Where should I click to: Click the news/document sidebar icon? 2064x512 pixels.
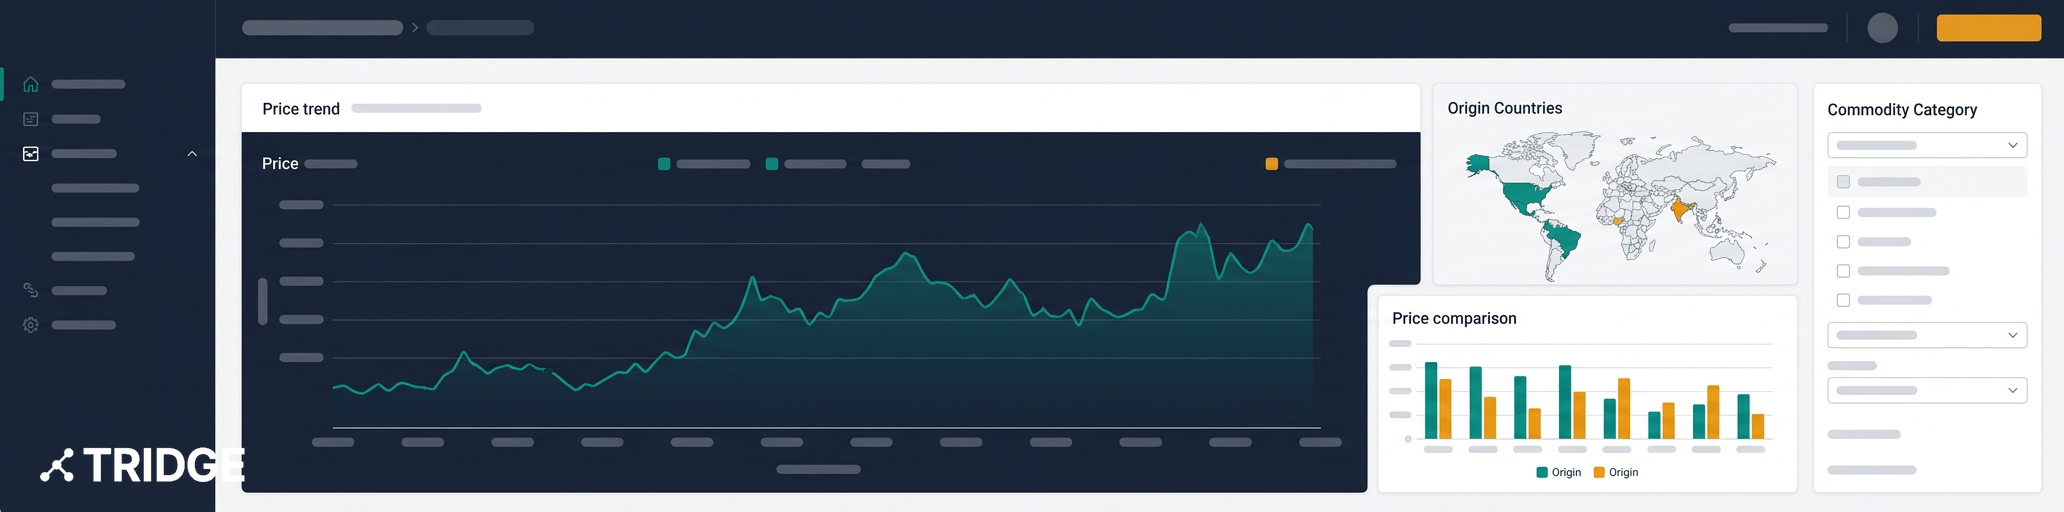(31, 119)
